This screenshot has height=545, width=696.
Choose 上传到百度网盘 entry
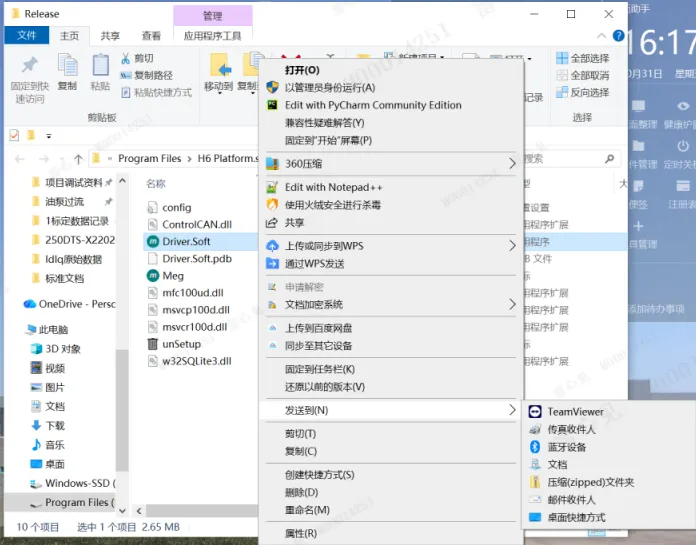tap(391, 328)
